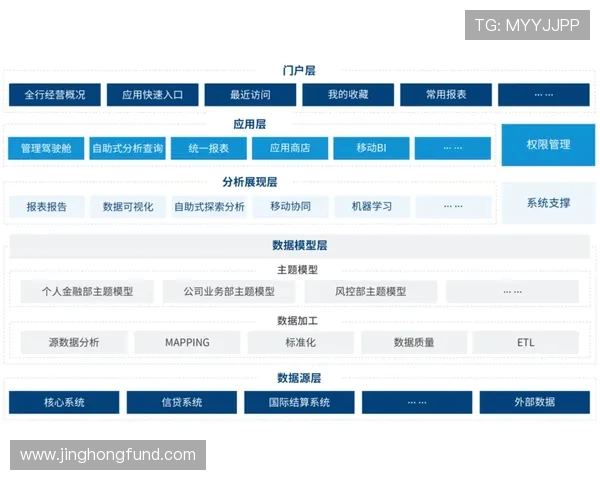Select the 自助式分析查询 box
The width and height of the screenshot is (600, 480).
(x=127, y=148)
